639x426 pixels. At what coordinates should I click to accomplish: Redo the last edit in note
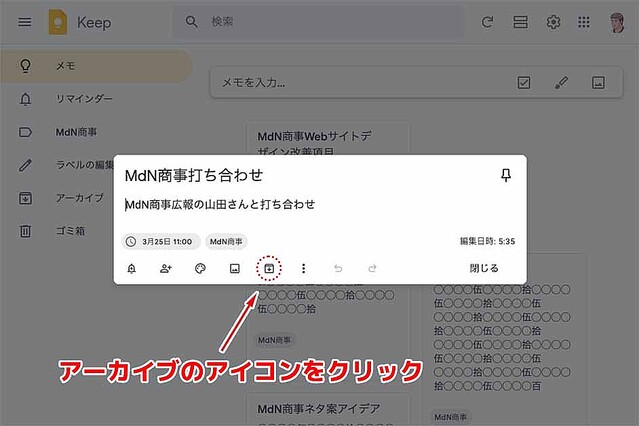pyautogui.click(x=372, y=268)
